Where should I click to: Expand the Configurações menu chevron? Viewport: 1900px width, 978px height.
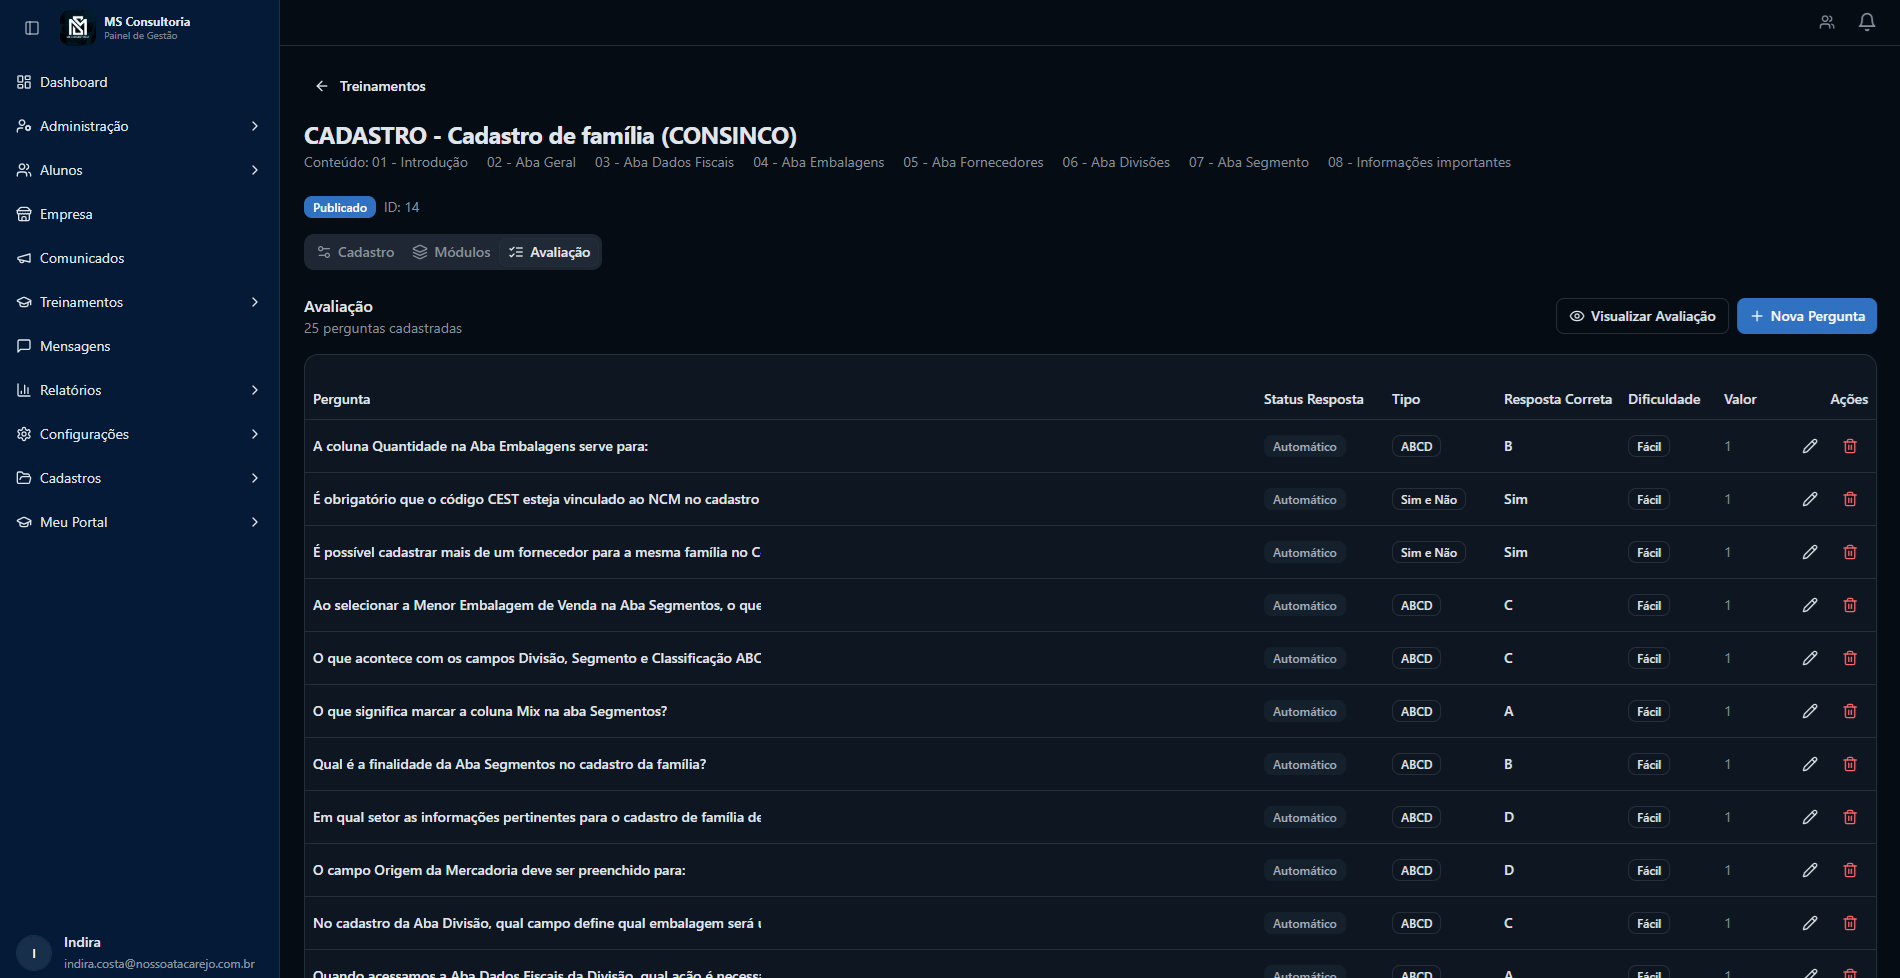[x=255, y=434]
